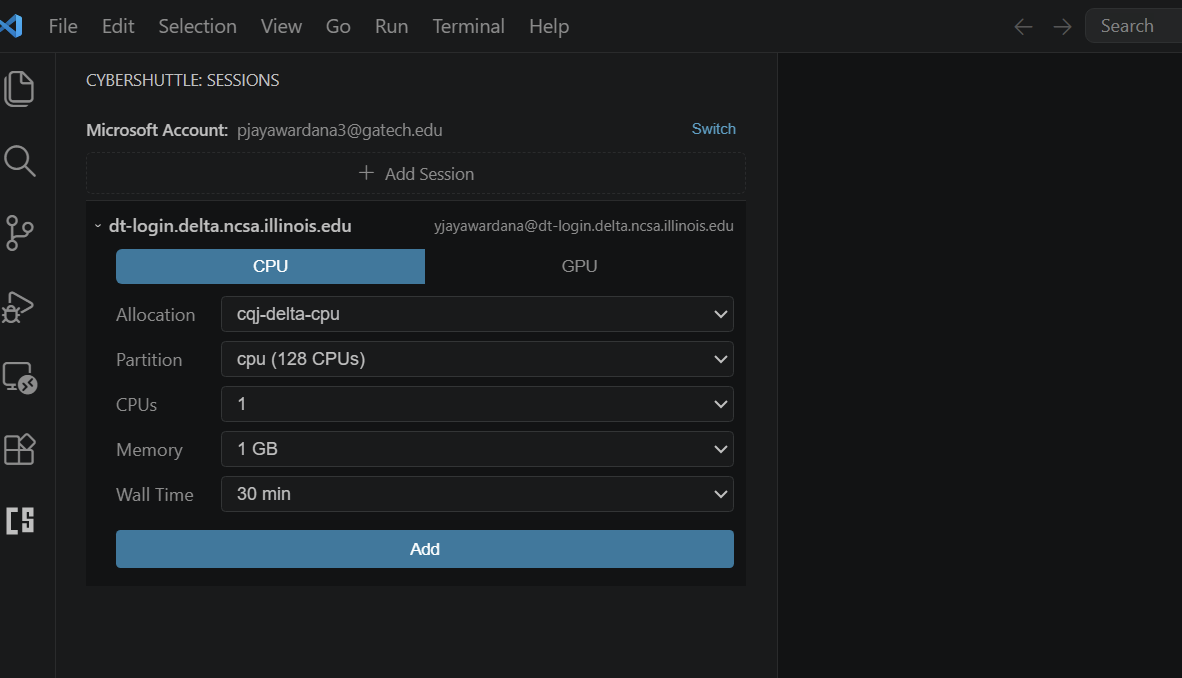This screenshot has width=1182, height=678.
Task: Switch to the GPU tab
Action: pos(579,266)
